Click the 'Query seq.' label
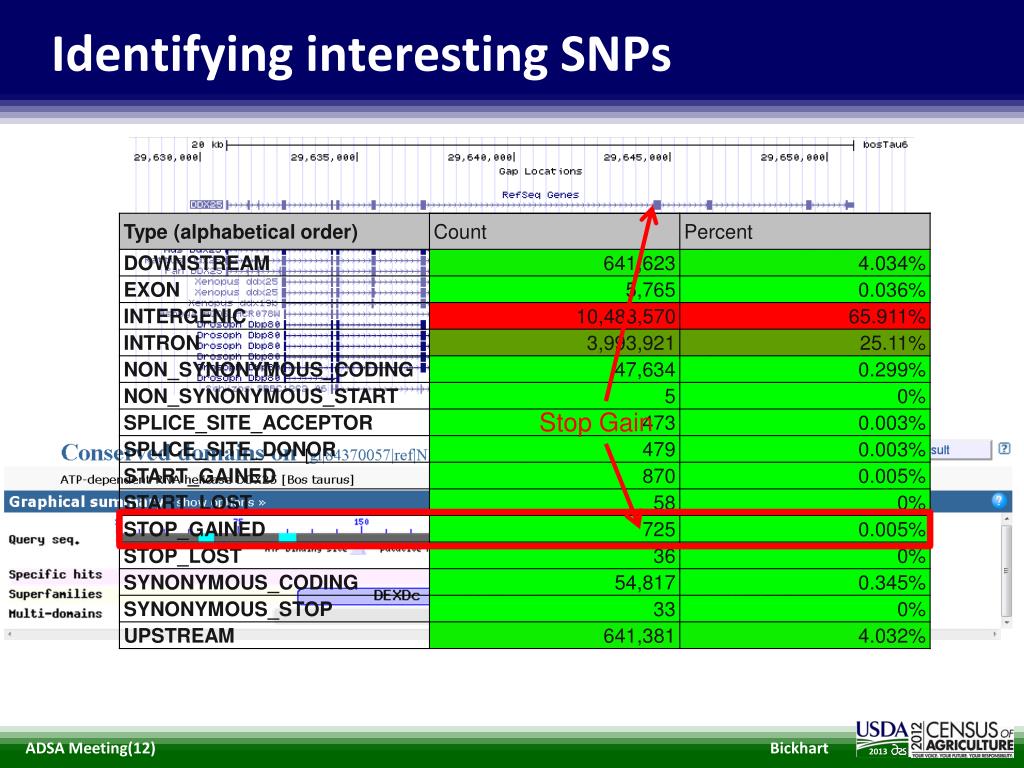The image size is (1024, 768). pos(44,539)
